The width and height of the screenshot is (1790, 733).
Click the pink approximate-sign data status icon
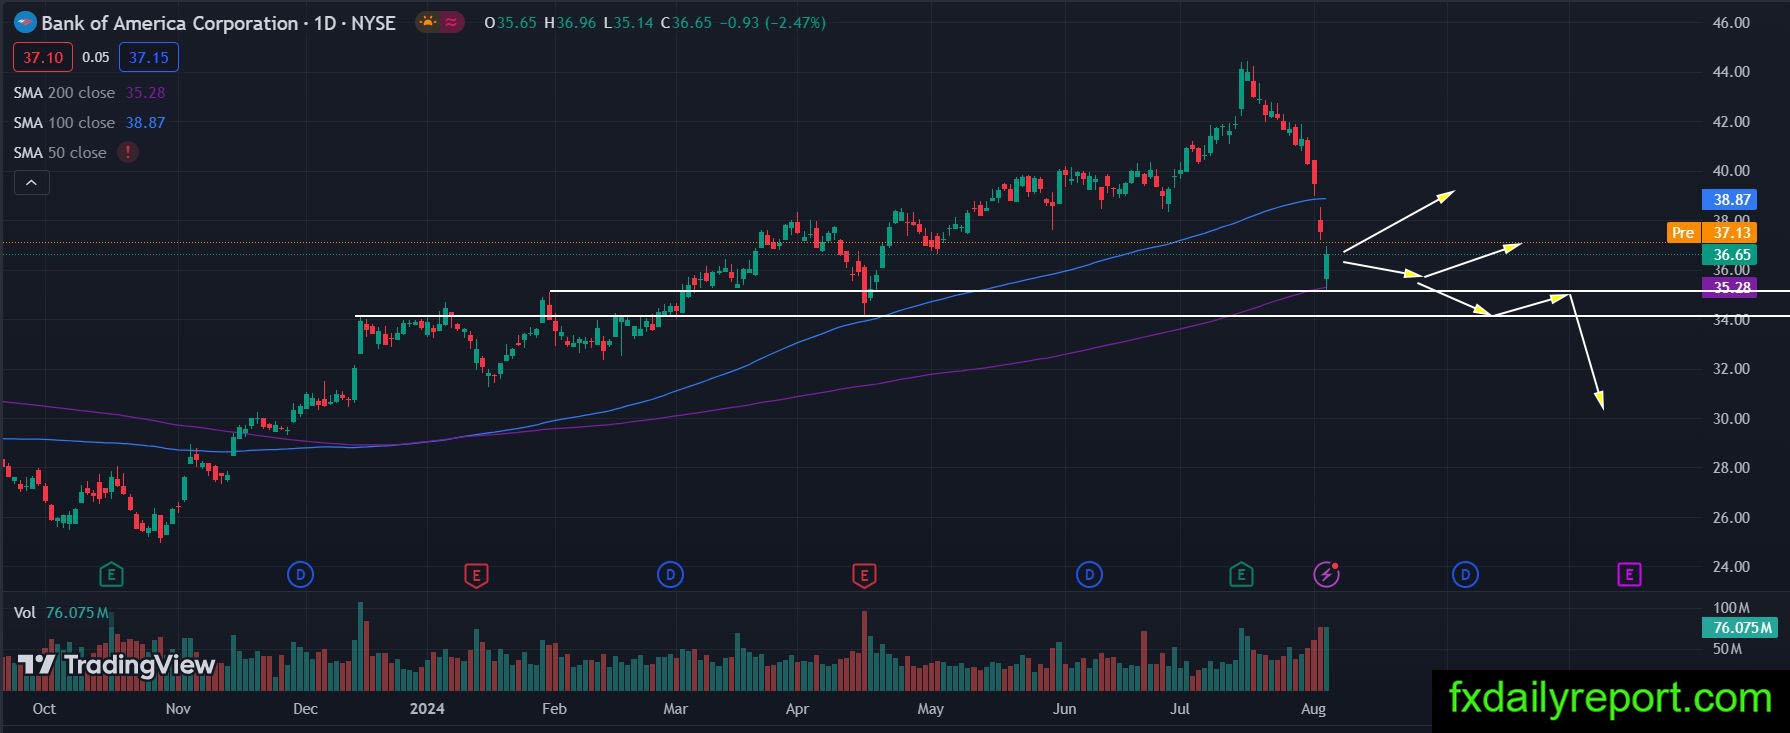451,22
